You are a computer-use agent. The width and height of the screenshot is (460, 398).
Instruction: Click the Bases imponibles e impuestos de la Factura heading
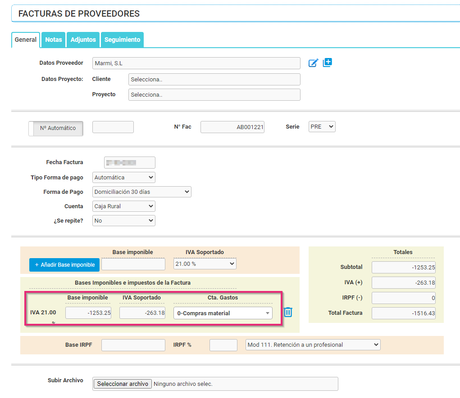[x=133, y=283]
